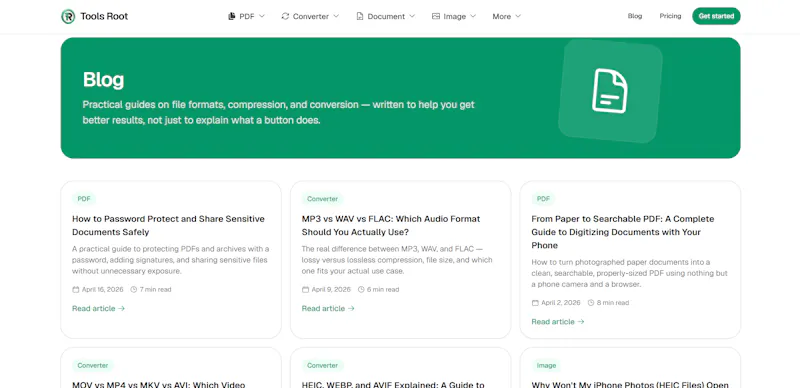Open 'Why Won't My iPhone Photos' article title

(630, 384)
